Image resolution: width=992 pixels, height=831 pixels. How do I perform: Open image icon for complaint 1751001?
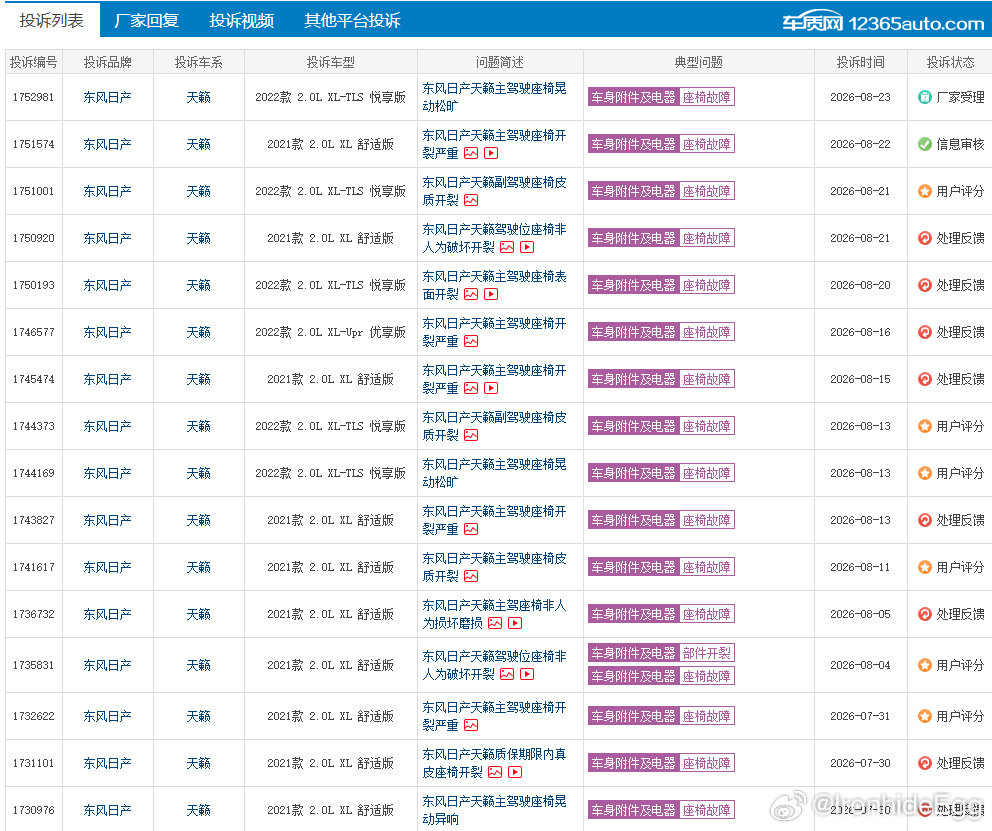pyautogui.click(x=471, y=200)
